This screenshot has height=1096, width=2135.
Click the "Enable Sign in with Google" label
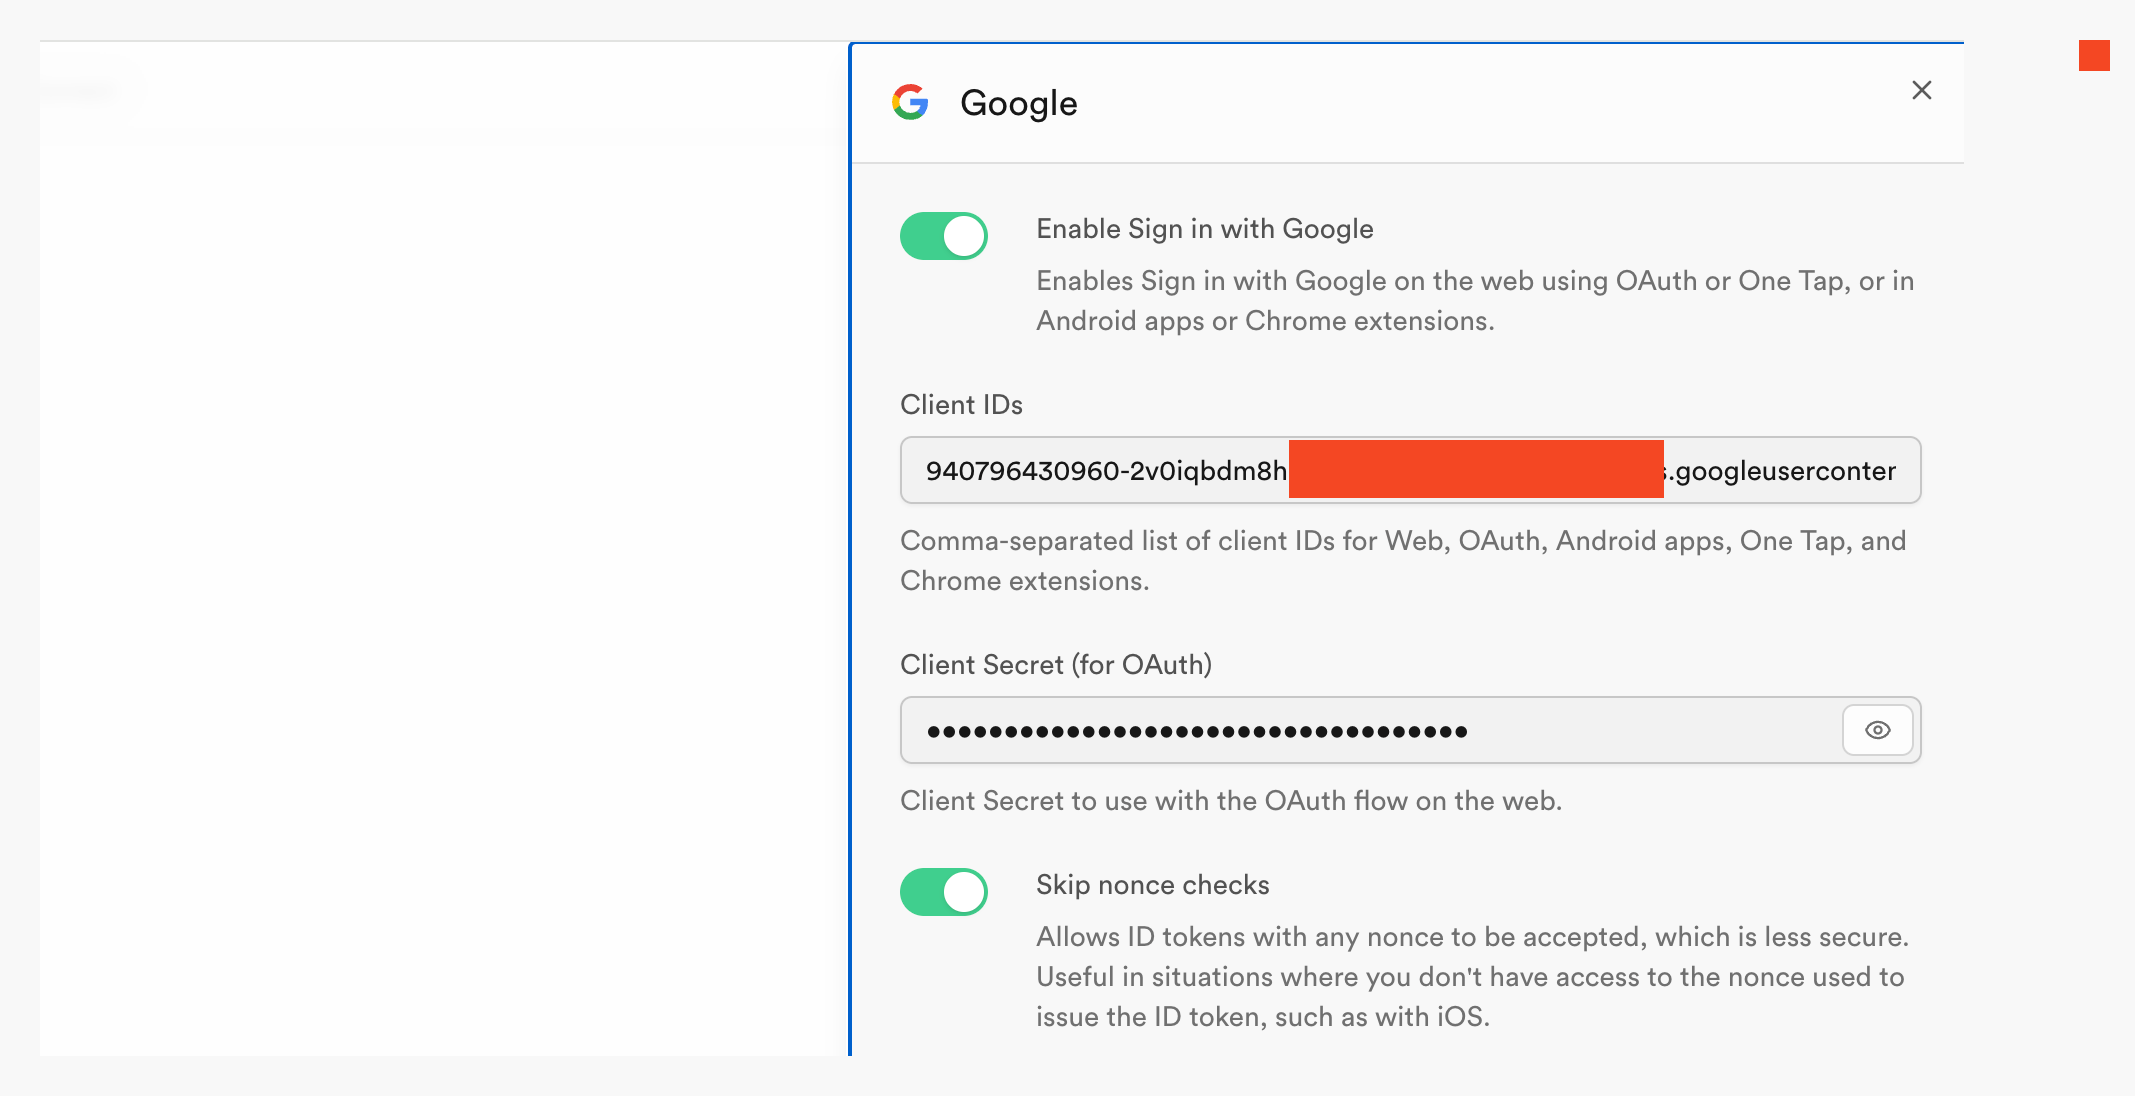click(1204, 229)
